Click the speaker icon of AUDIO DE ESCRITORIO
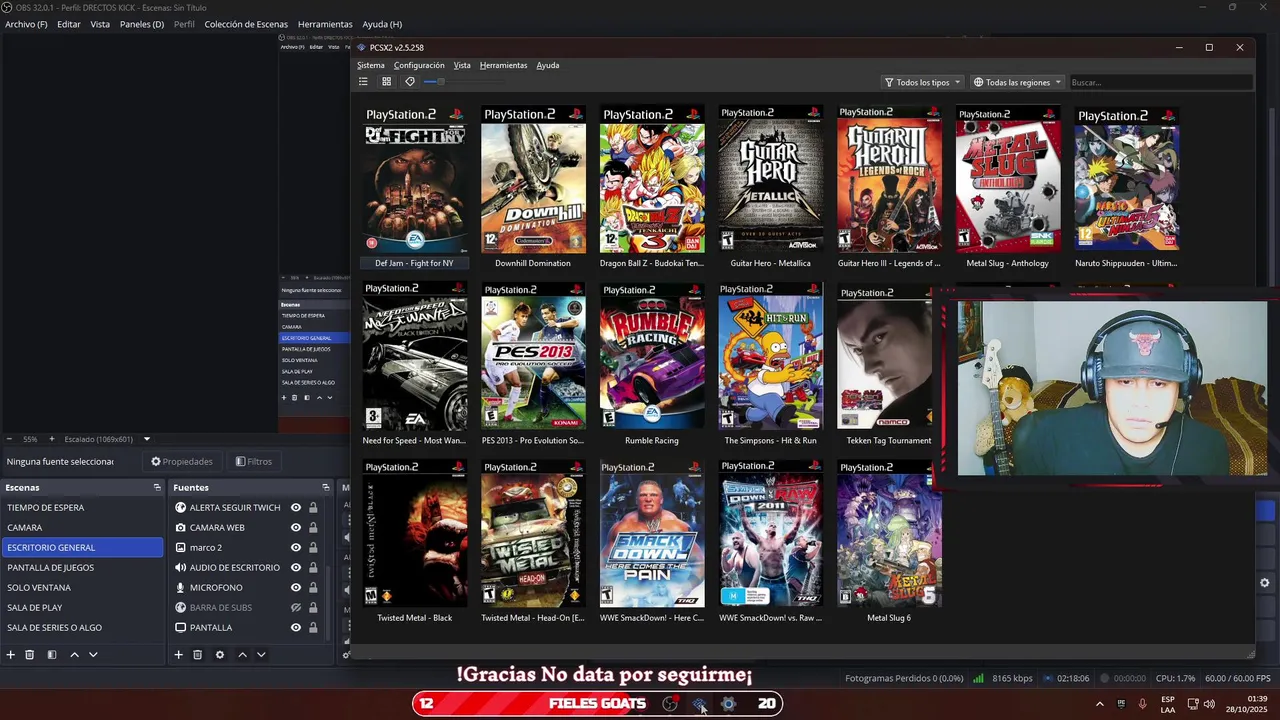 click(x=181, y=567)
